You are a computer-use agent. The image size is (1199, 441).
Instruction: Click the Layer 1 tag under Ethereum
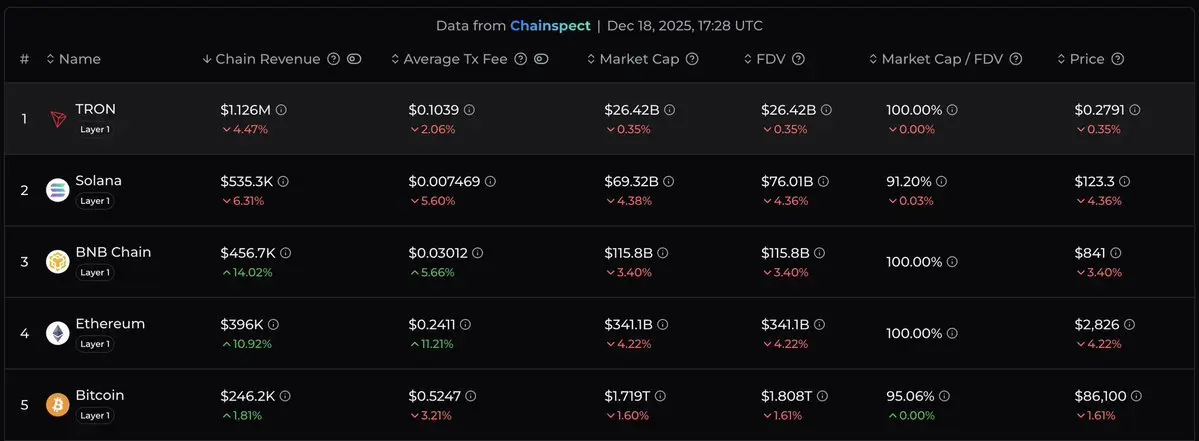[x=95, y=344]
